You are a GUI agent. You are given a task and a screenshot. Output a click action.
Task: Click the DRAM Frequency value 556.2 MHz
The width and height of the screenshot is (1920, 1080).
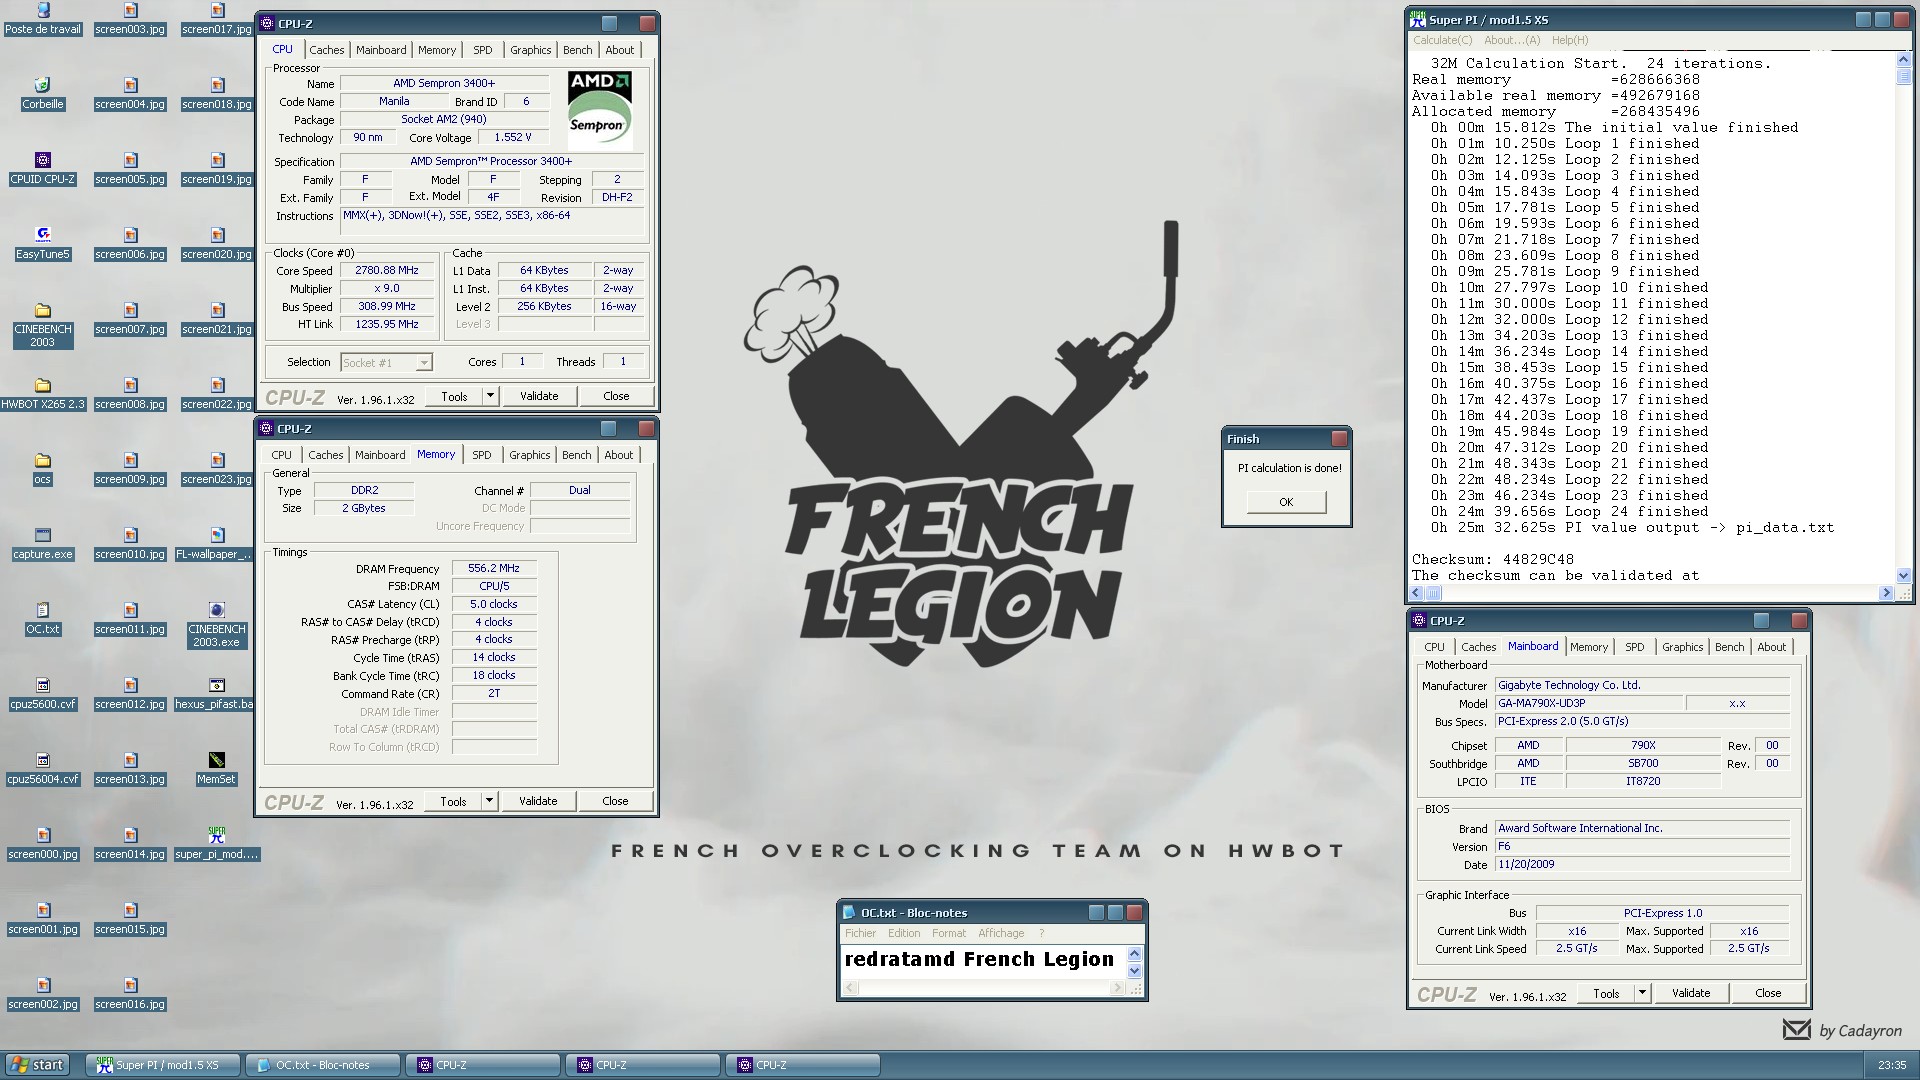tap(494, 568)
